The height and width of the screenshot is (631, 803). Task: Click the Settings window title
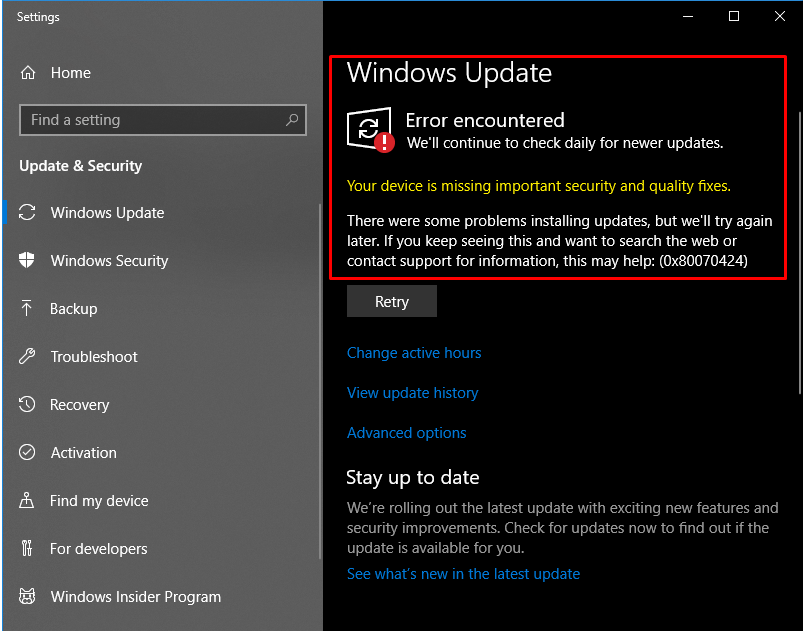pyautogui.click(x=38, y=17)
